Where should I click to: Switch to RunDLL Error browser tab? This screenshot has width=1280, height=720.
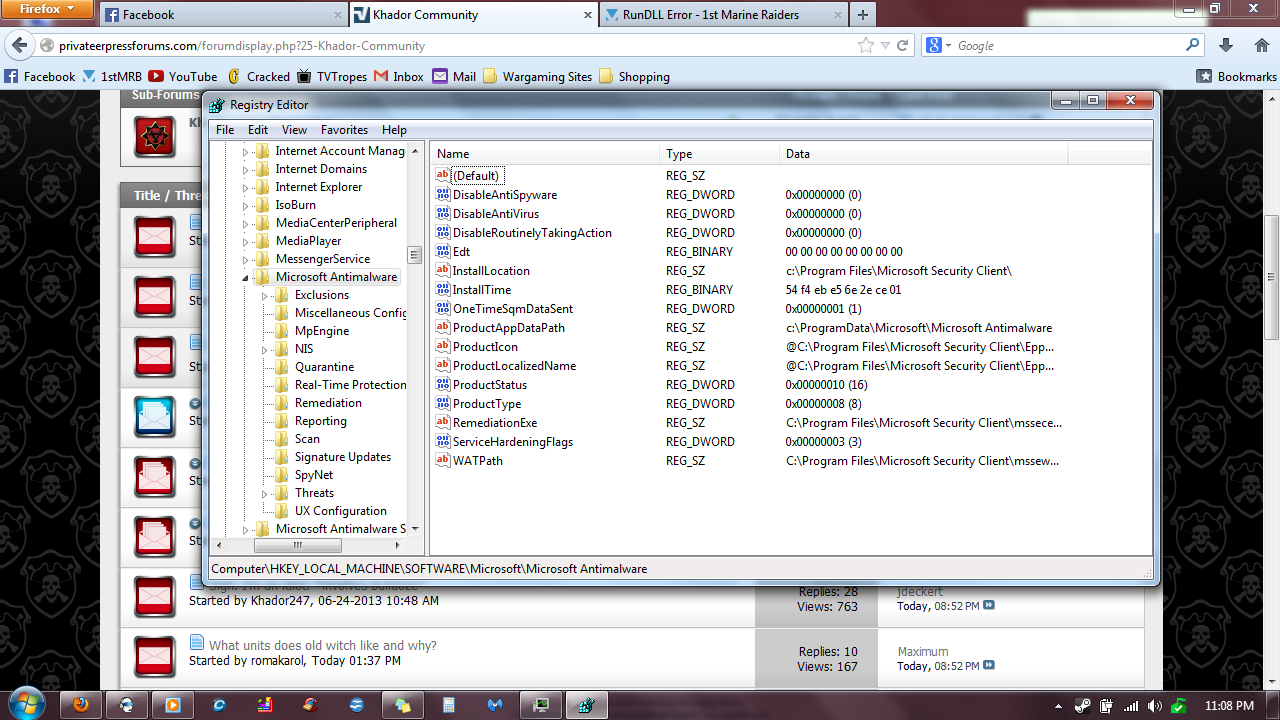(x=723, y=15)
